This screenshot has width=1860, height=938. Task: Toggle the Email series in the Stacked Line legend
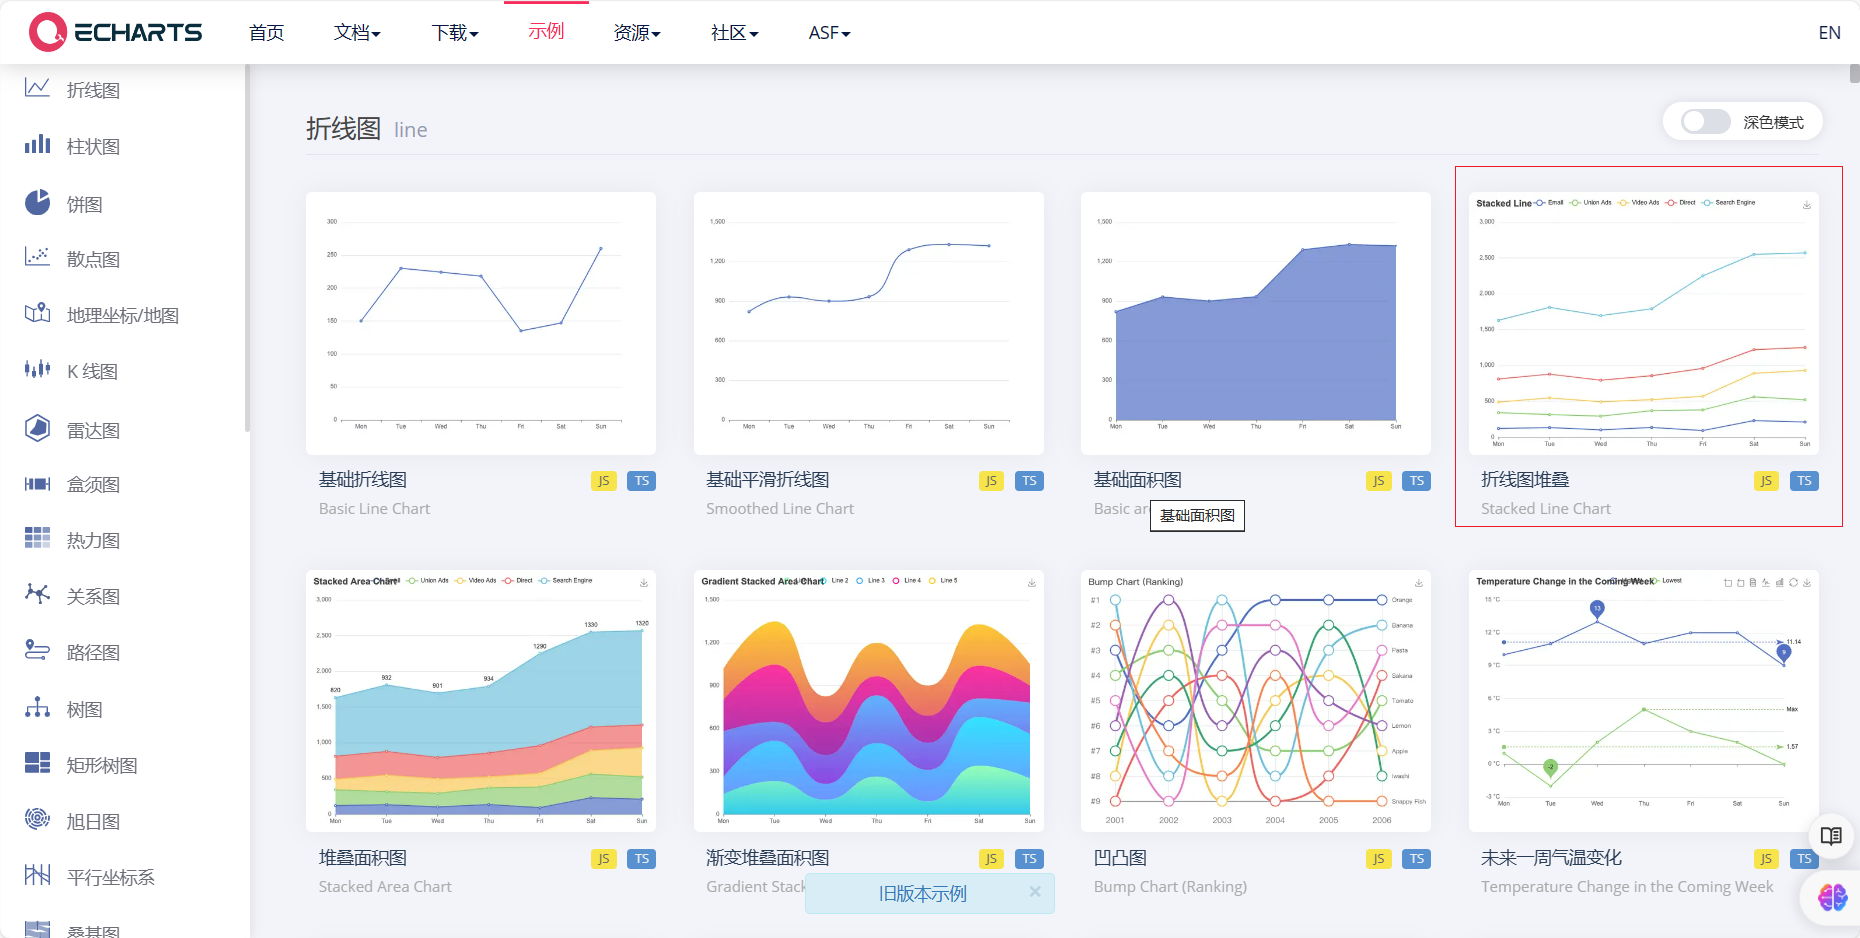pos(1554,202)
